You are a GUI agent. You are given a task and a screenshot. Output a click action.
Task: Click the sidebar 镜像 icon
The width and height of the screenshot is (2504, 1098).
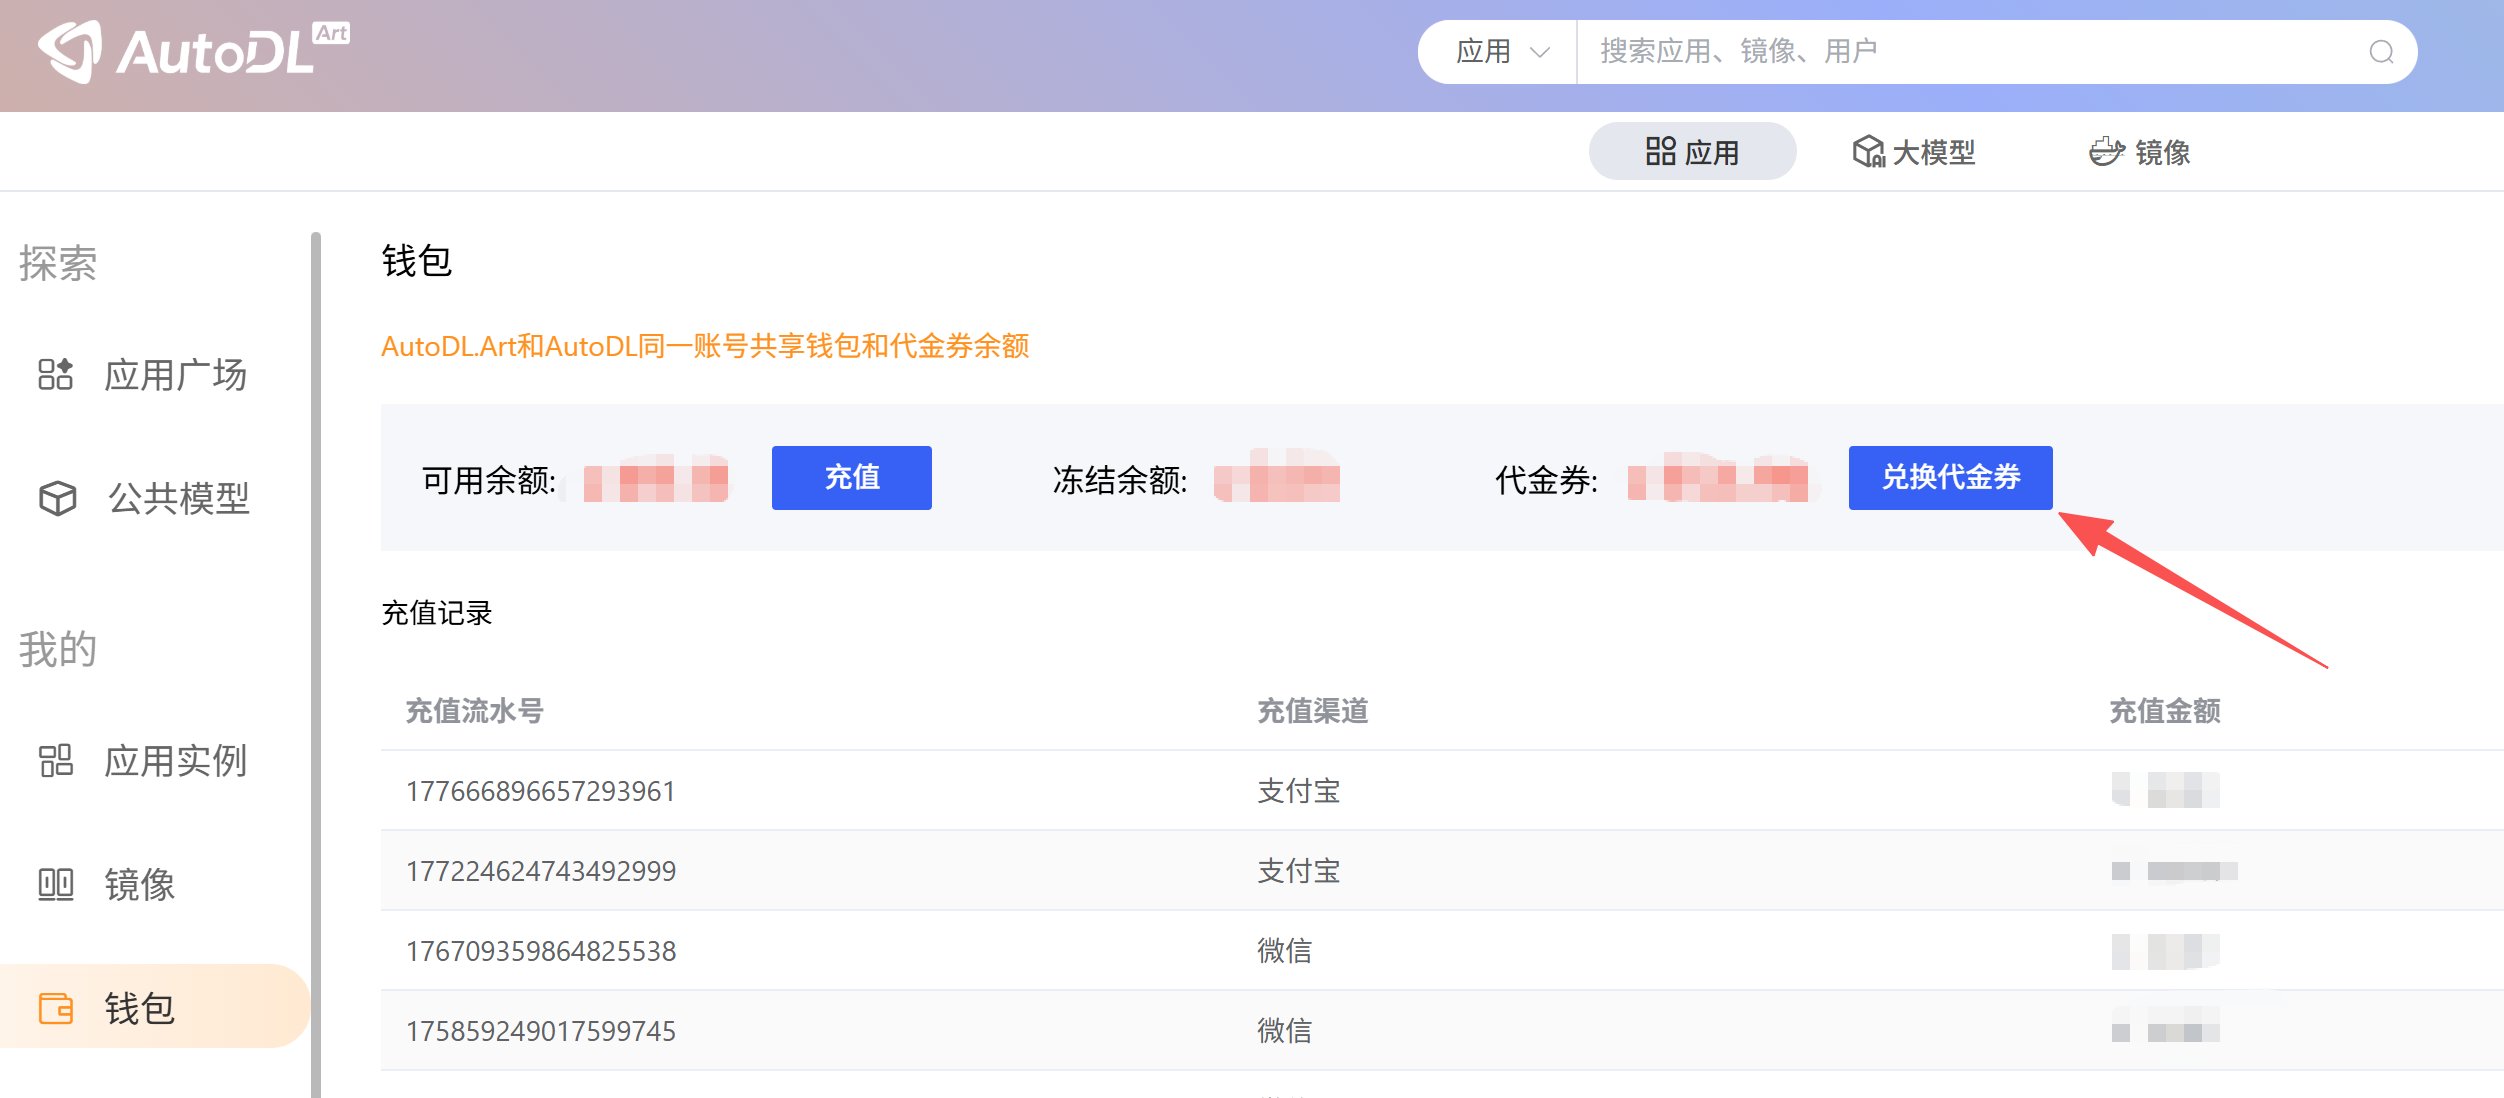[56, 884]
